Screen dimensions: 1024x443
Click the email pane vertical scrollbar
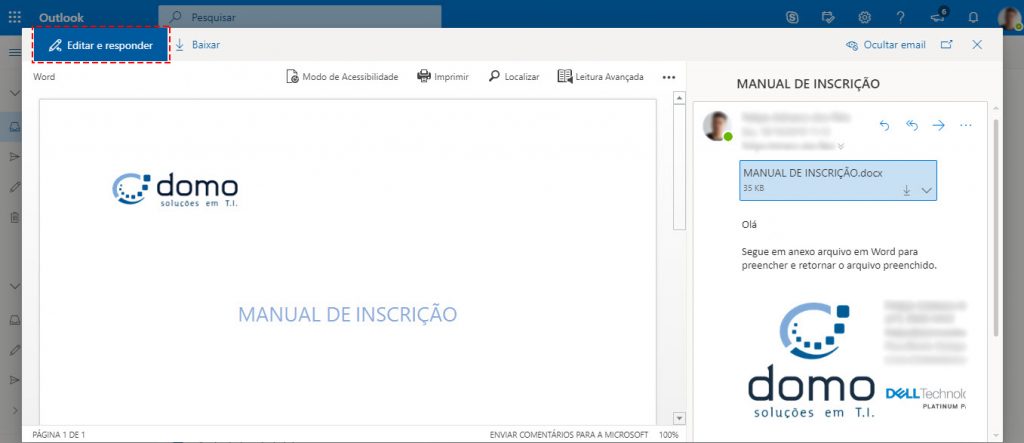(x=996, y=229)
